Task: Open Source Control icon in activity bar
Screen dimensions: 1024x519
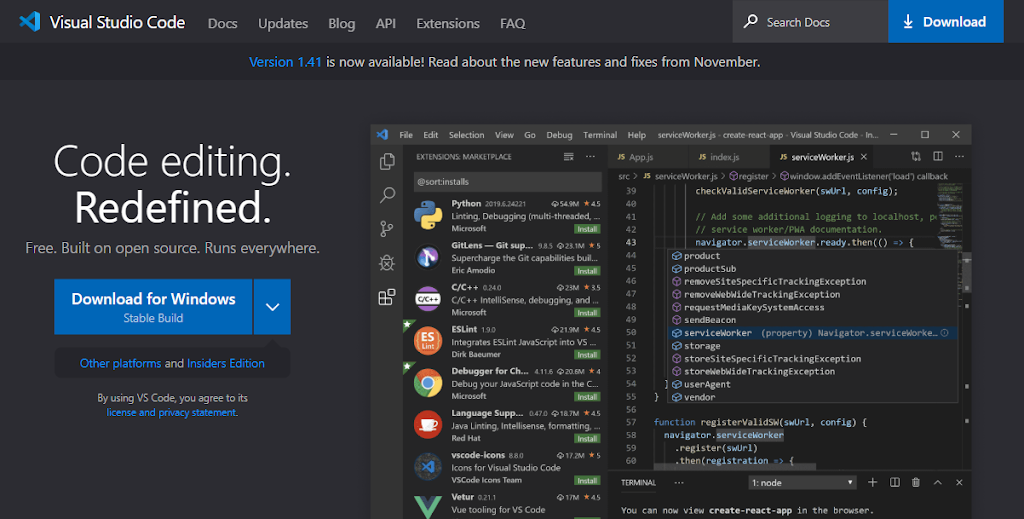Action: coord(387,228)
